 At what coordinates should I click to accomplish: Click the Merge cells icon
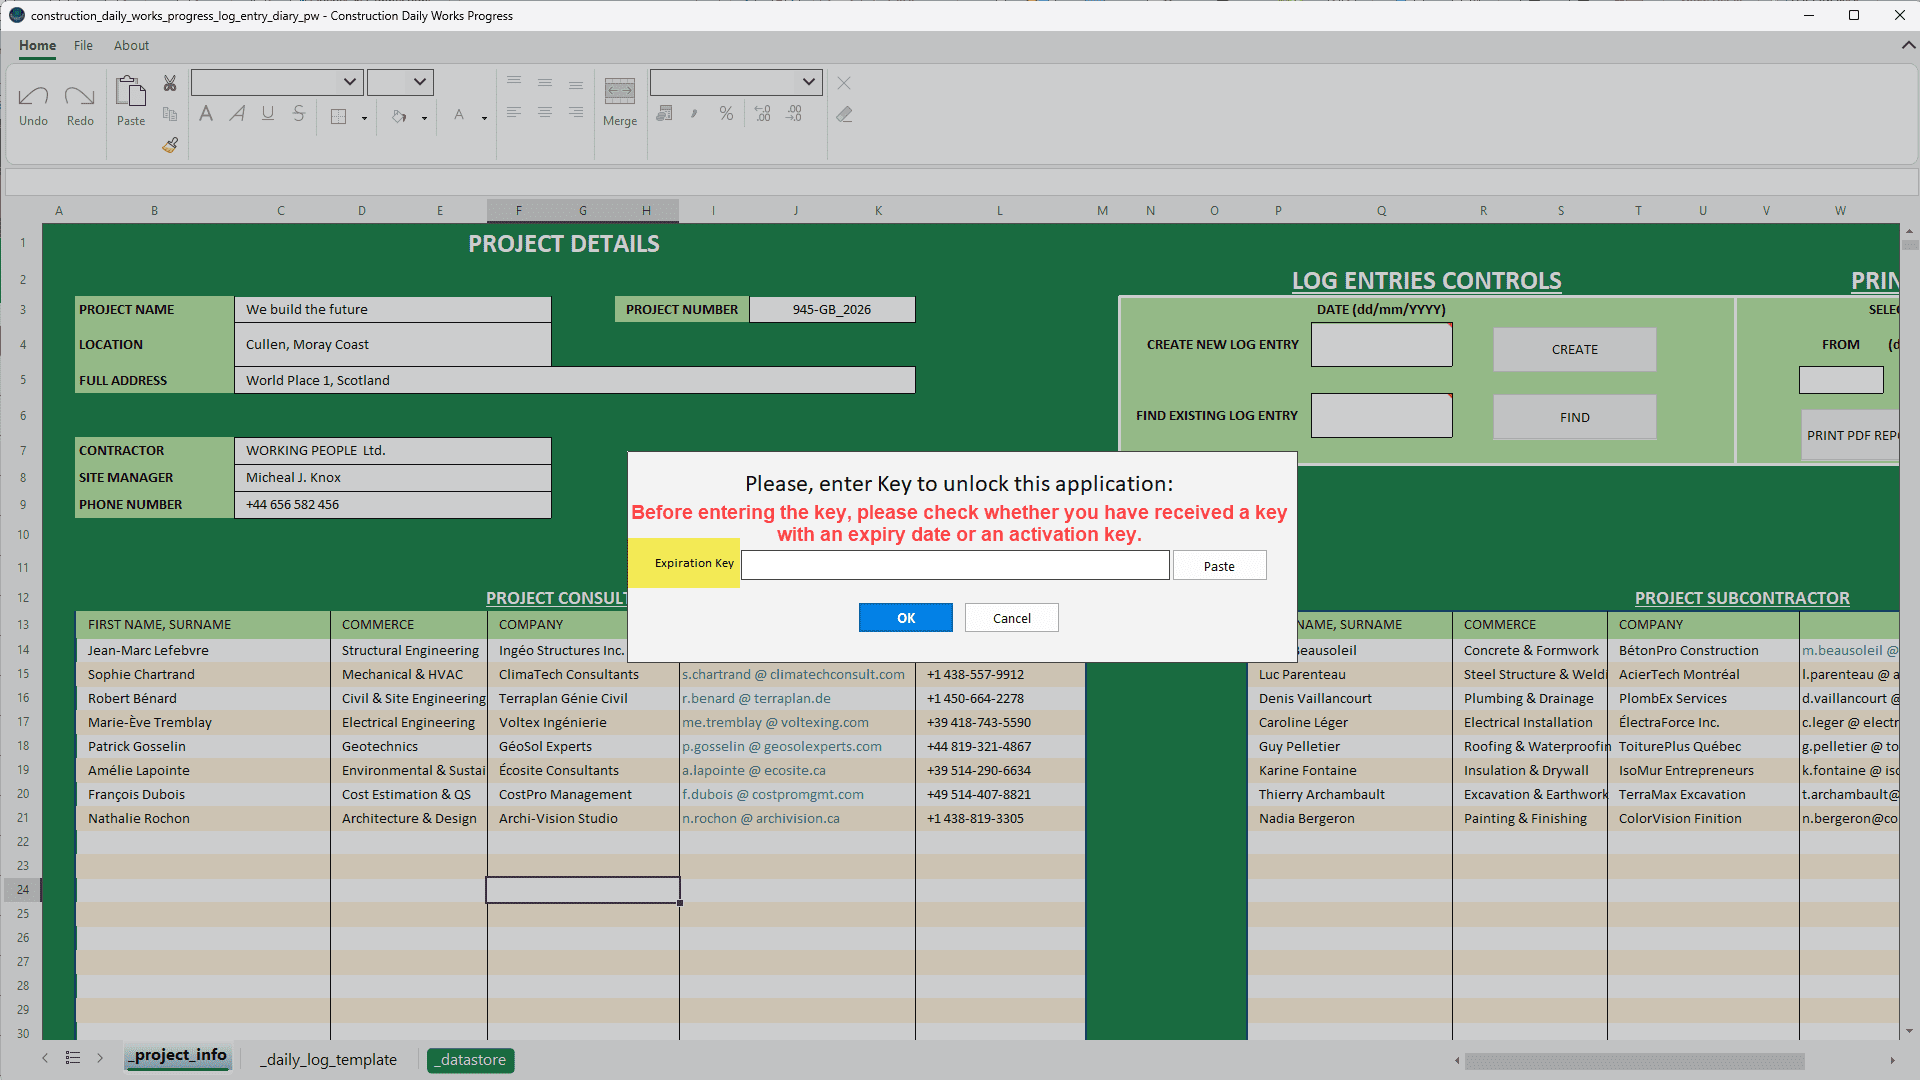619,92
